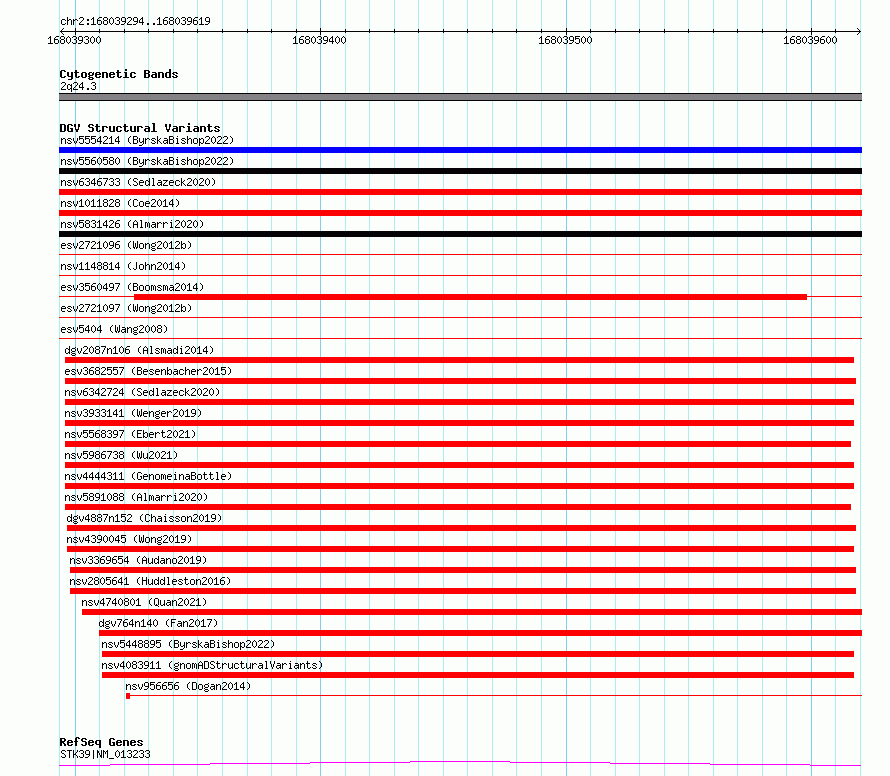Viewport: 890px width, 776px height.
Task: Open nsv956656 (Dogan2014) variant label
Action: [x=188, y=686]
